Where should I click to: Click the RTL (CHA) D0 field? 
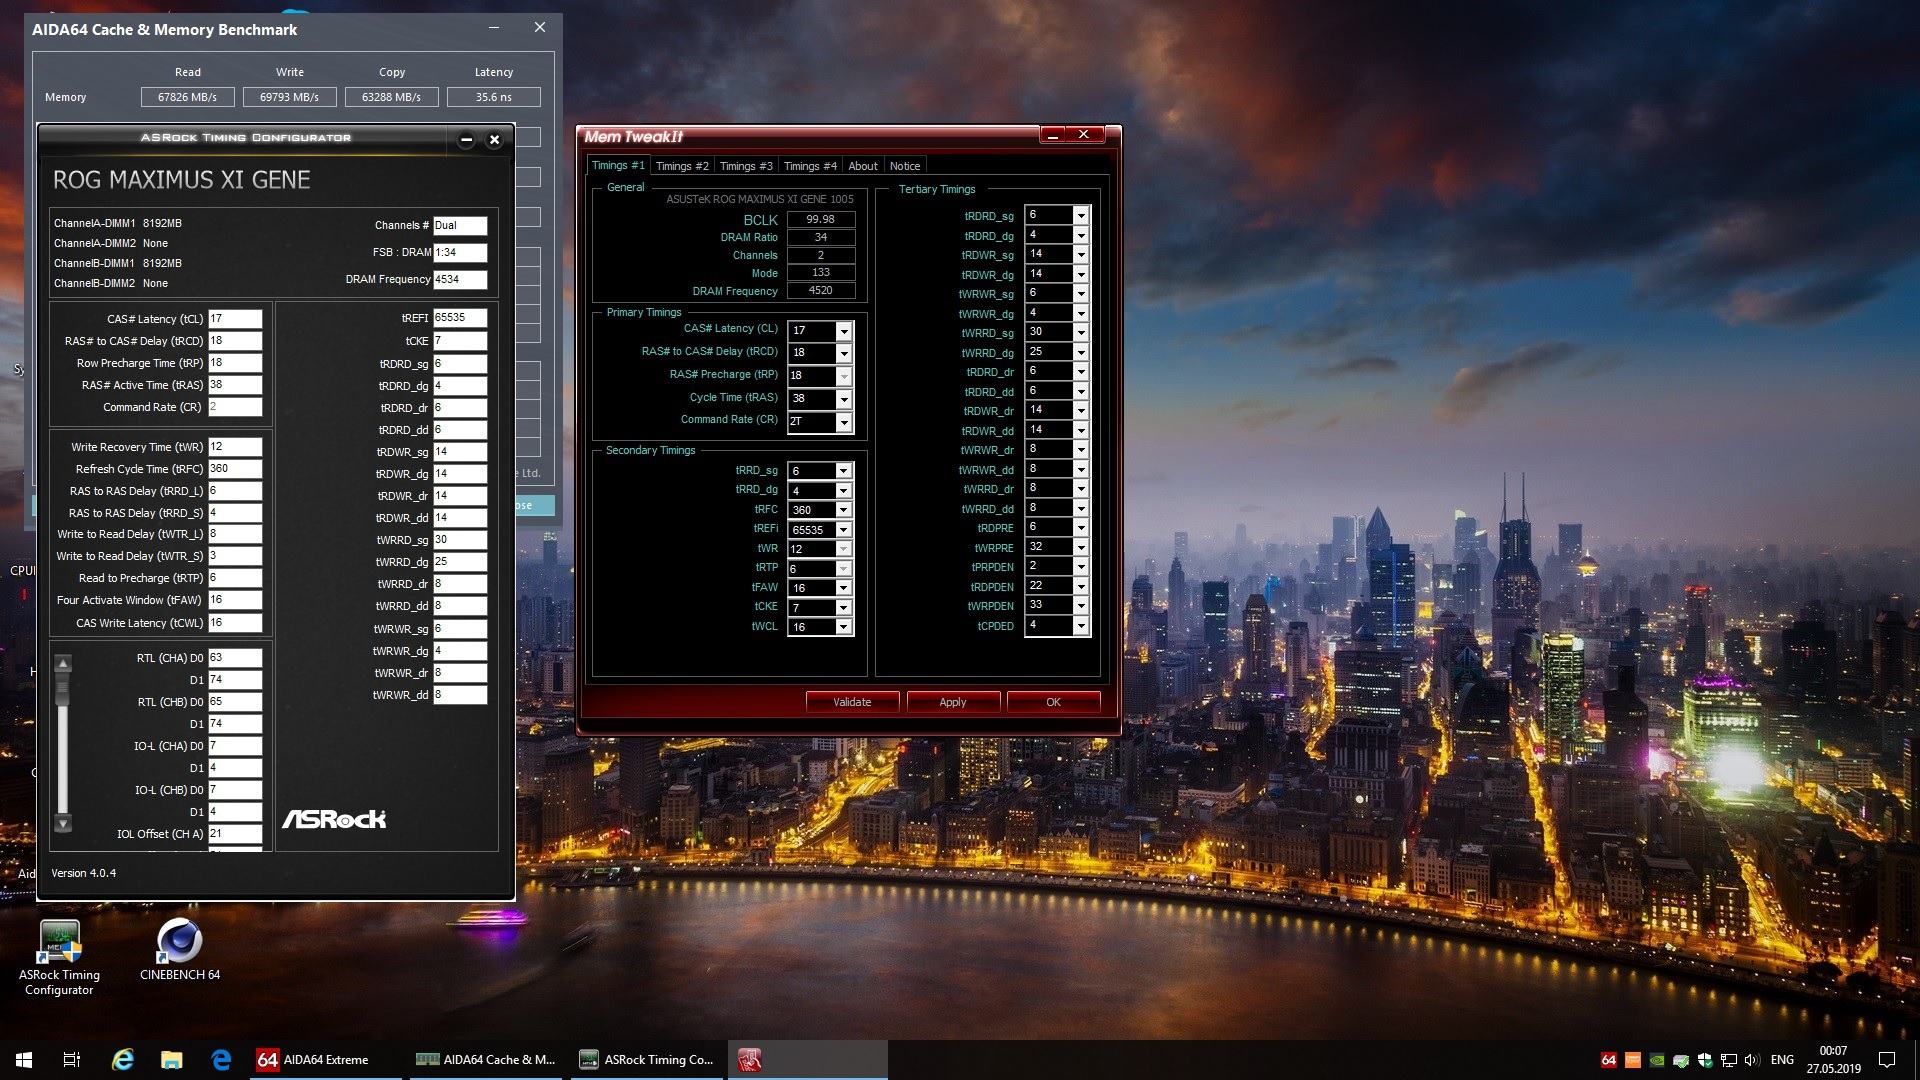pyautogui.click(x=235, y=658)
